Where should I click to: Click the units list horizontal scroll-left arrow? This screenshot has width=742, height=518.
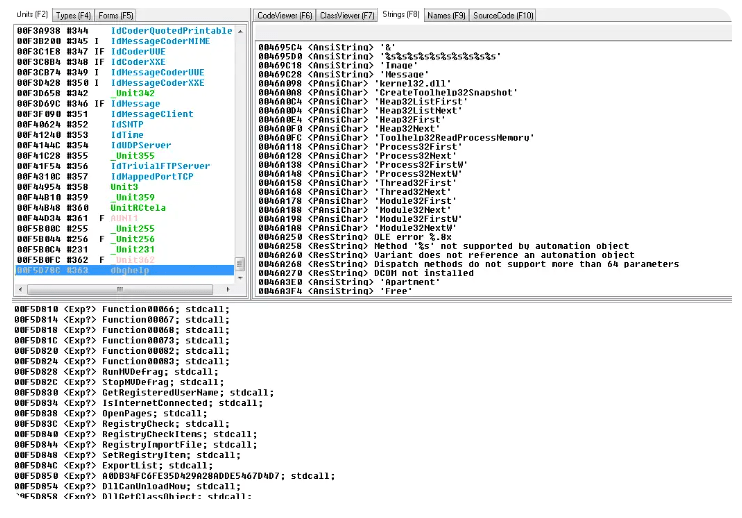click(x=20, y=289)
